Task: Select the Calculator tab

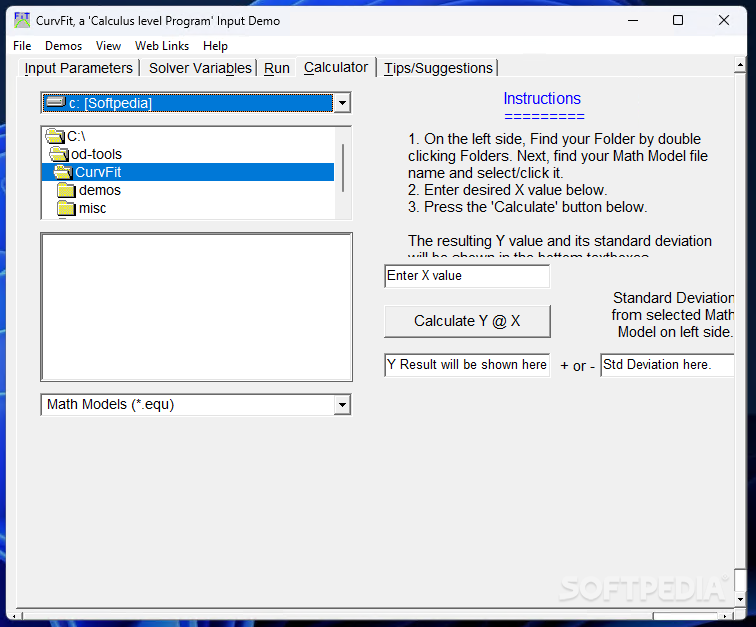Action: pos(336,67)
